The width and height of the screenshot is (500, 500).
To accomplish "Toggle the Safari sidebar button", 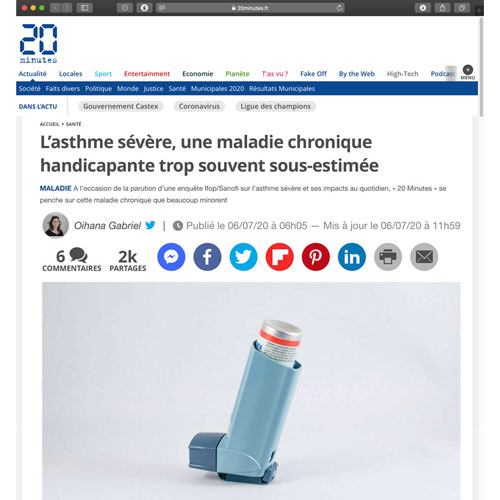I will [84, 8].
